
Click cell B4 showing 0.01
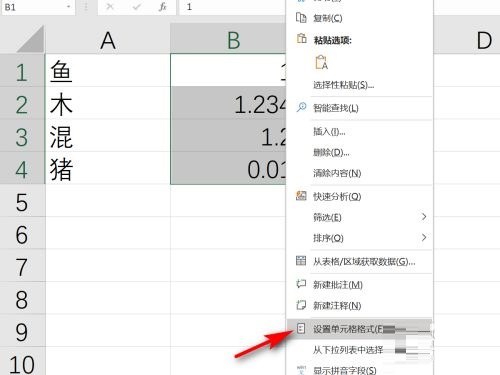pyautogui.click(x=228, y=168)
